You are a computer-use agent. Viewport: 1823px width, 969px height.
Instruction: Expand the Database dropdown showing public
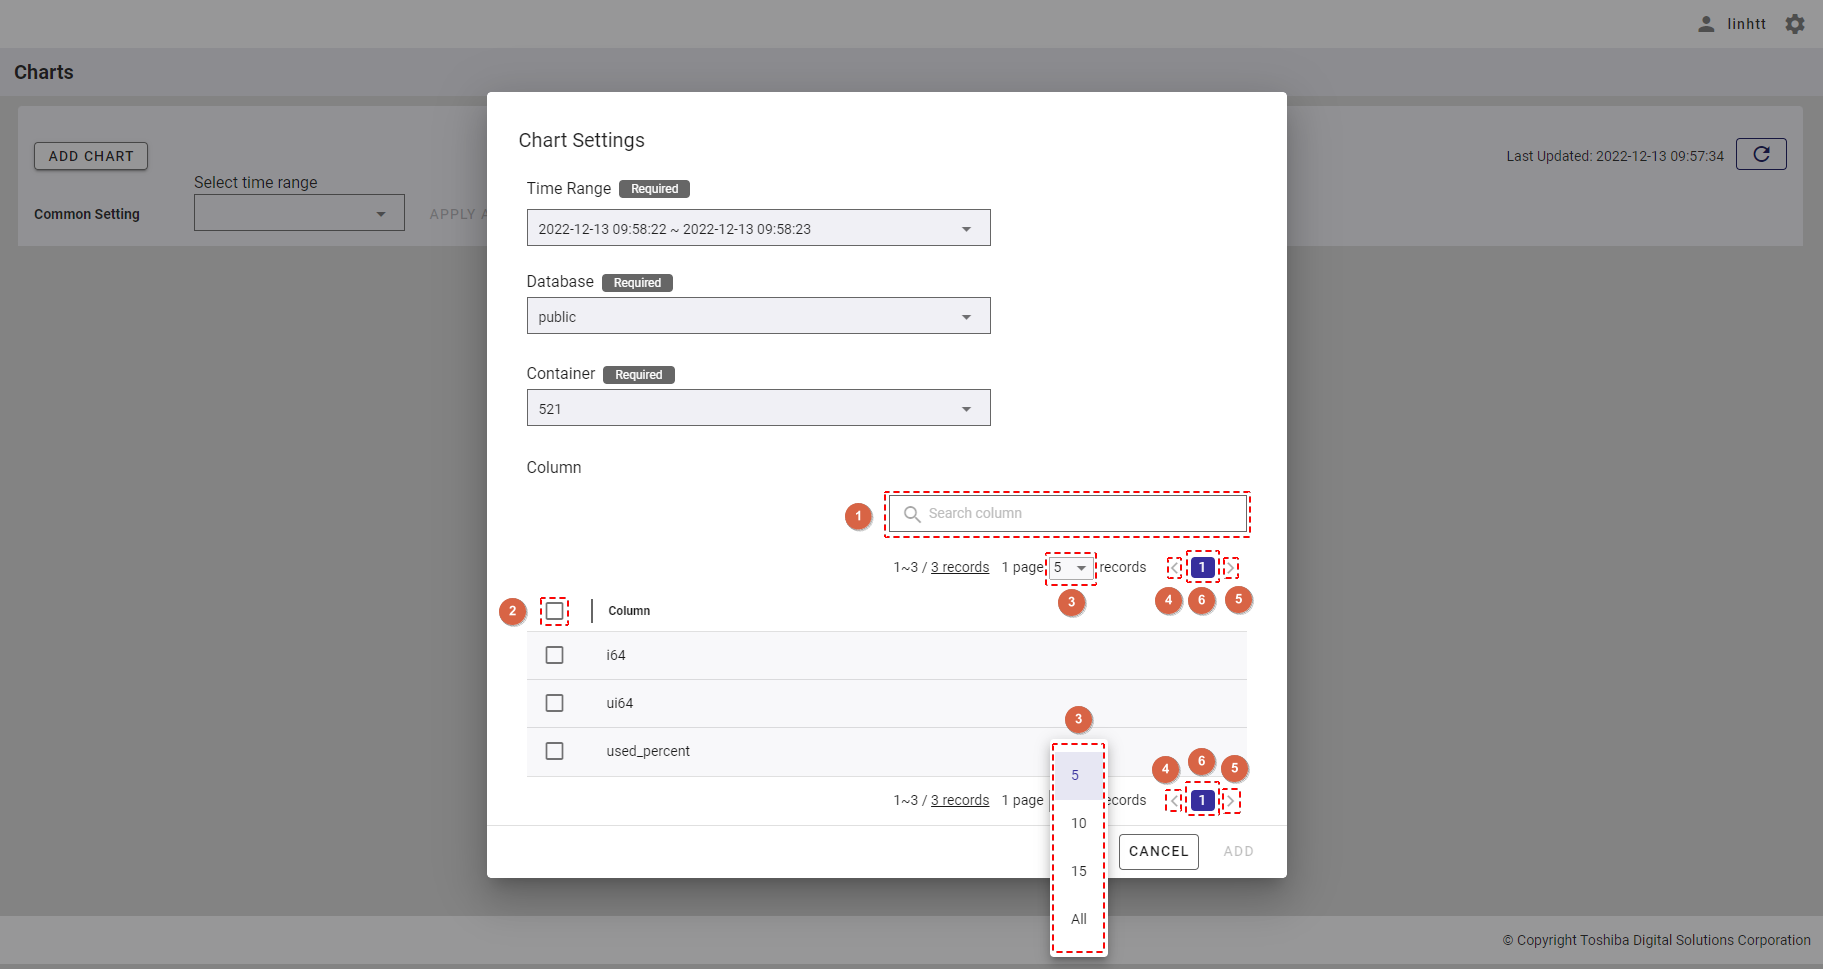758,316
